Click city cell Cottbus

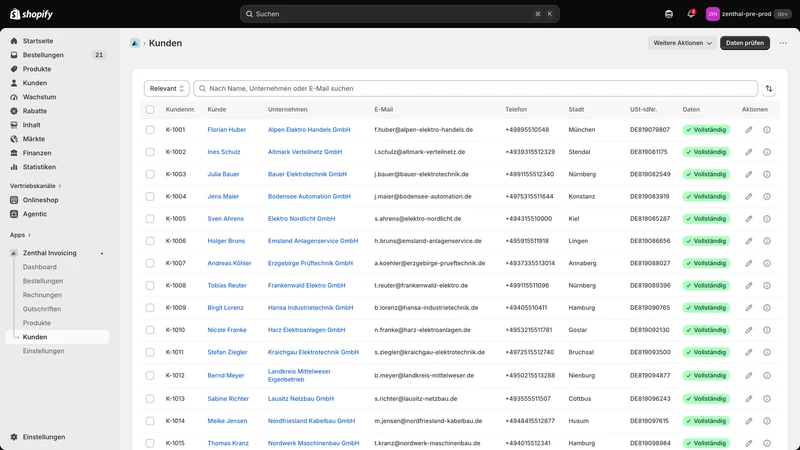(580, 399)
